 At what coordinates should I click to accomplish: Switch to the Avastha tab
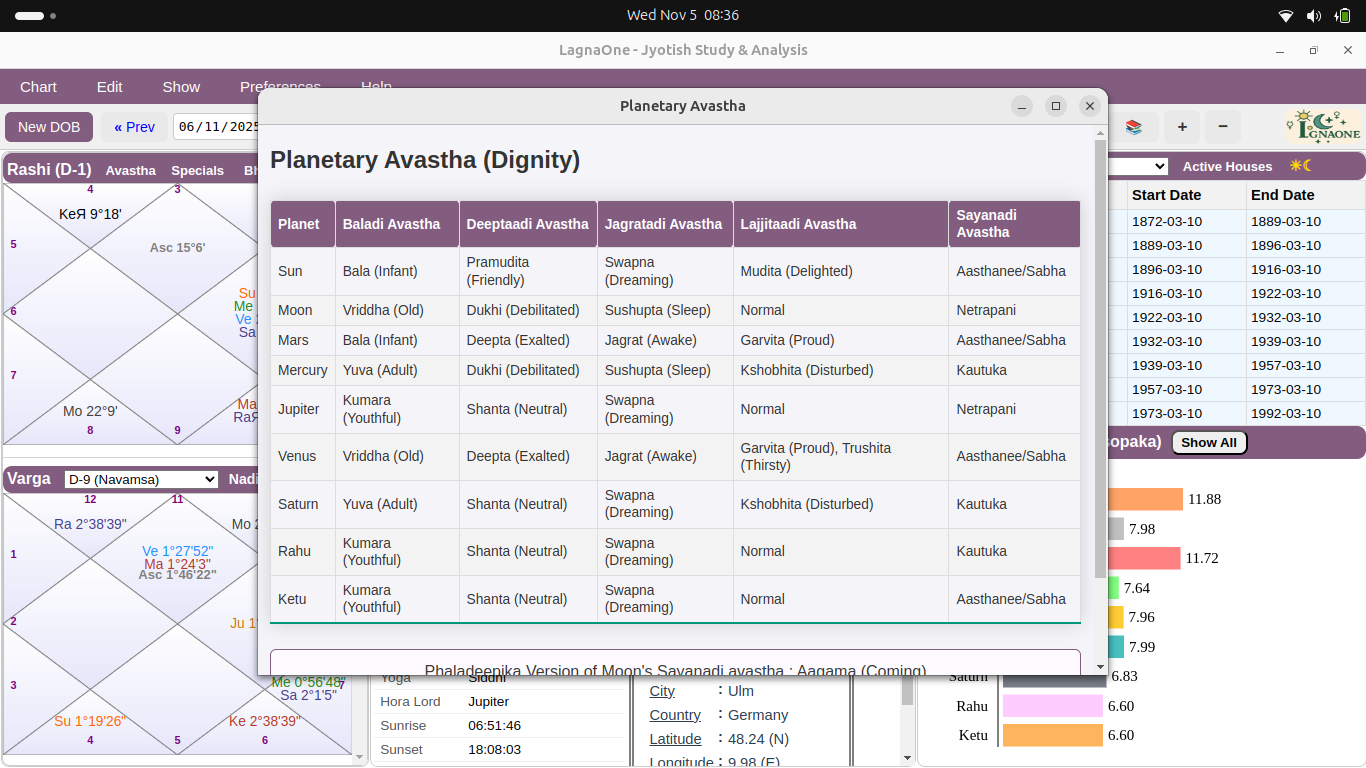[131, 171]
